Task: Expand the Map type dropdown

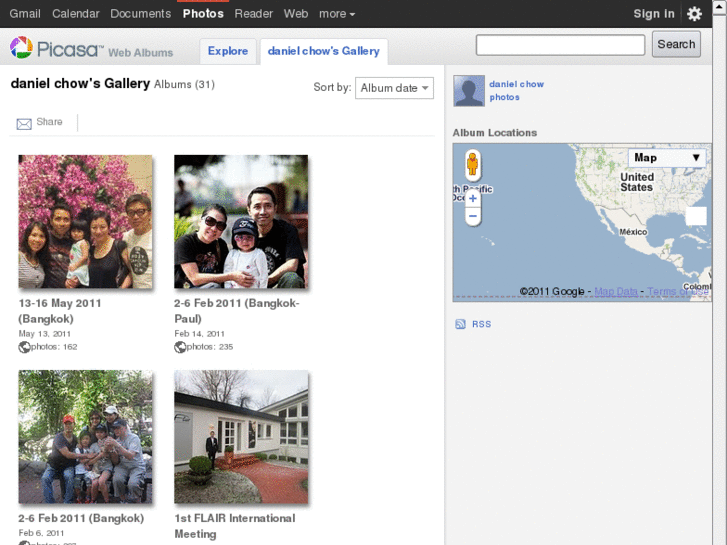Action: (x=667, y=158)
